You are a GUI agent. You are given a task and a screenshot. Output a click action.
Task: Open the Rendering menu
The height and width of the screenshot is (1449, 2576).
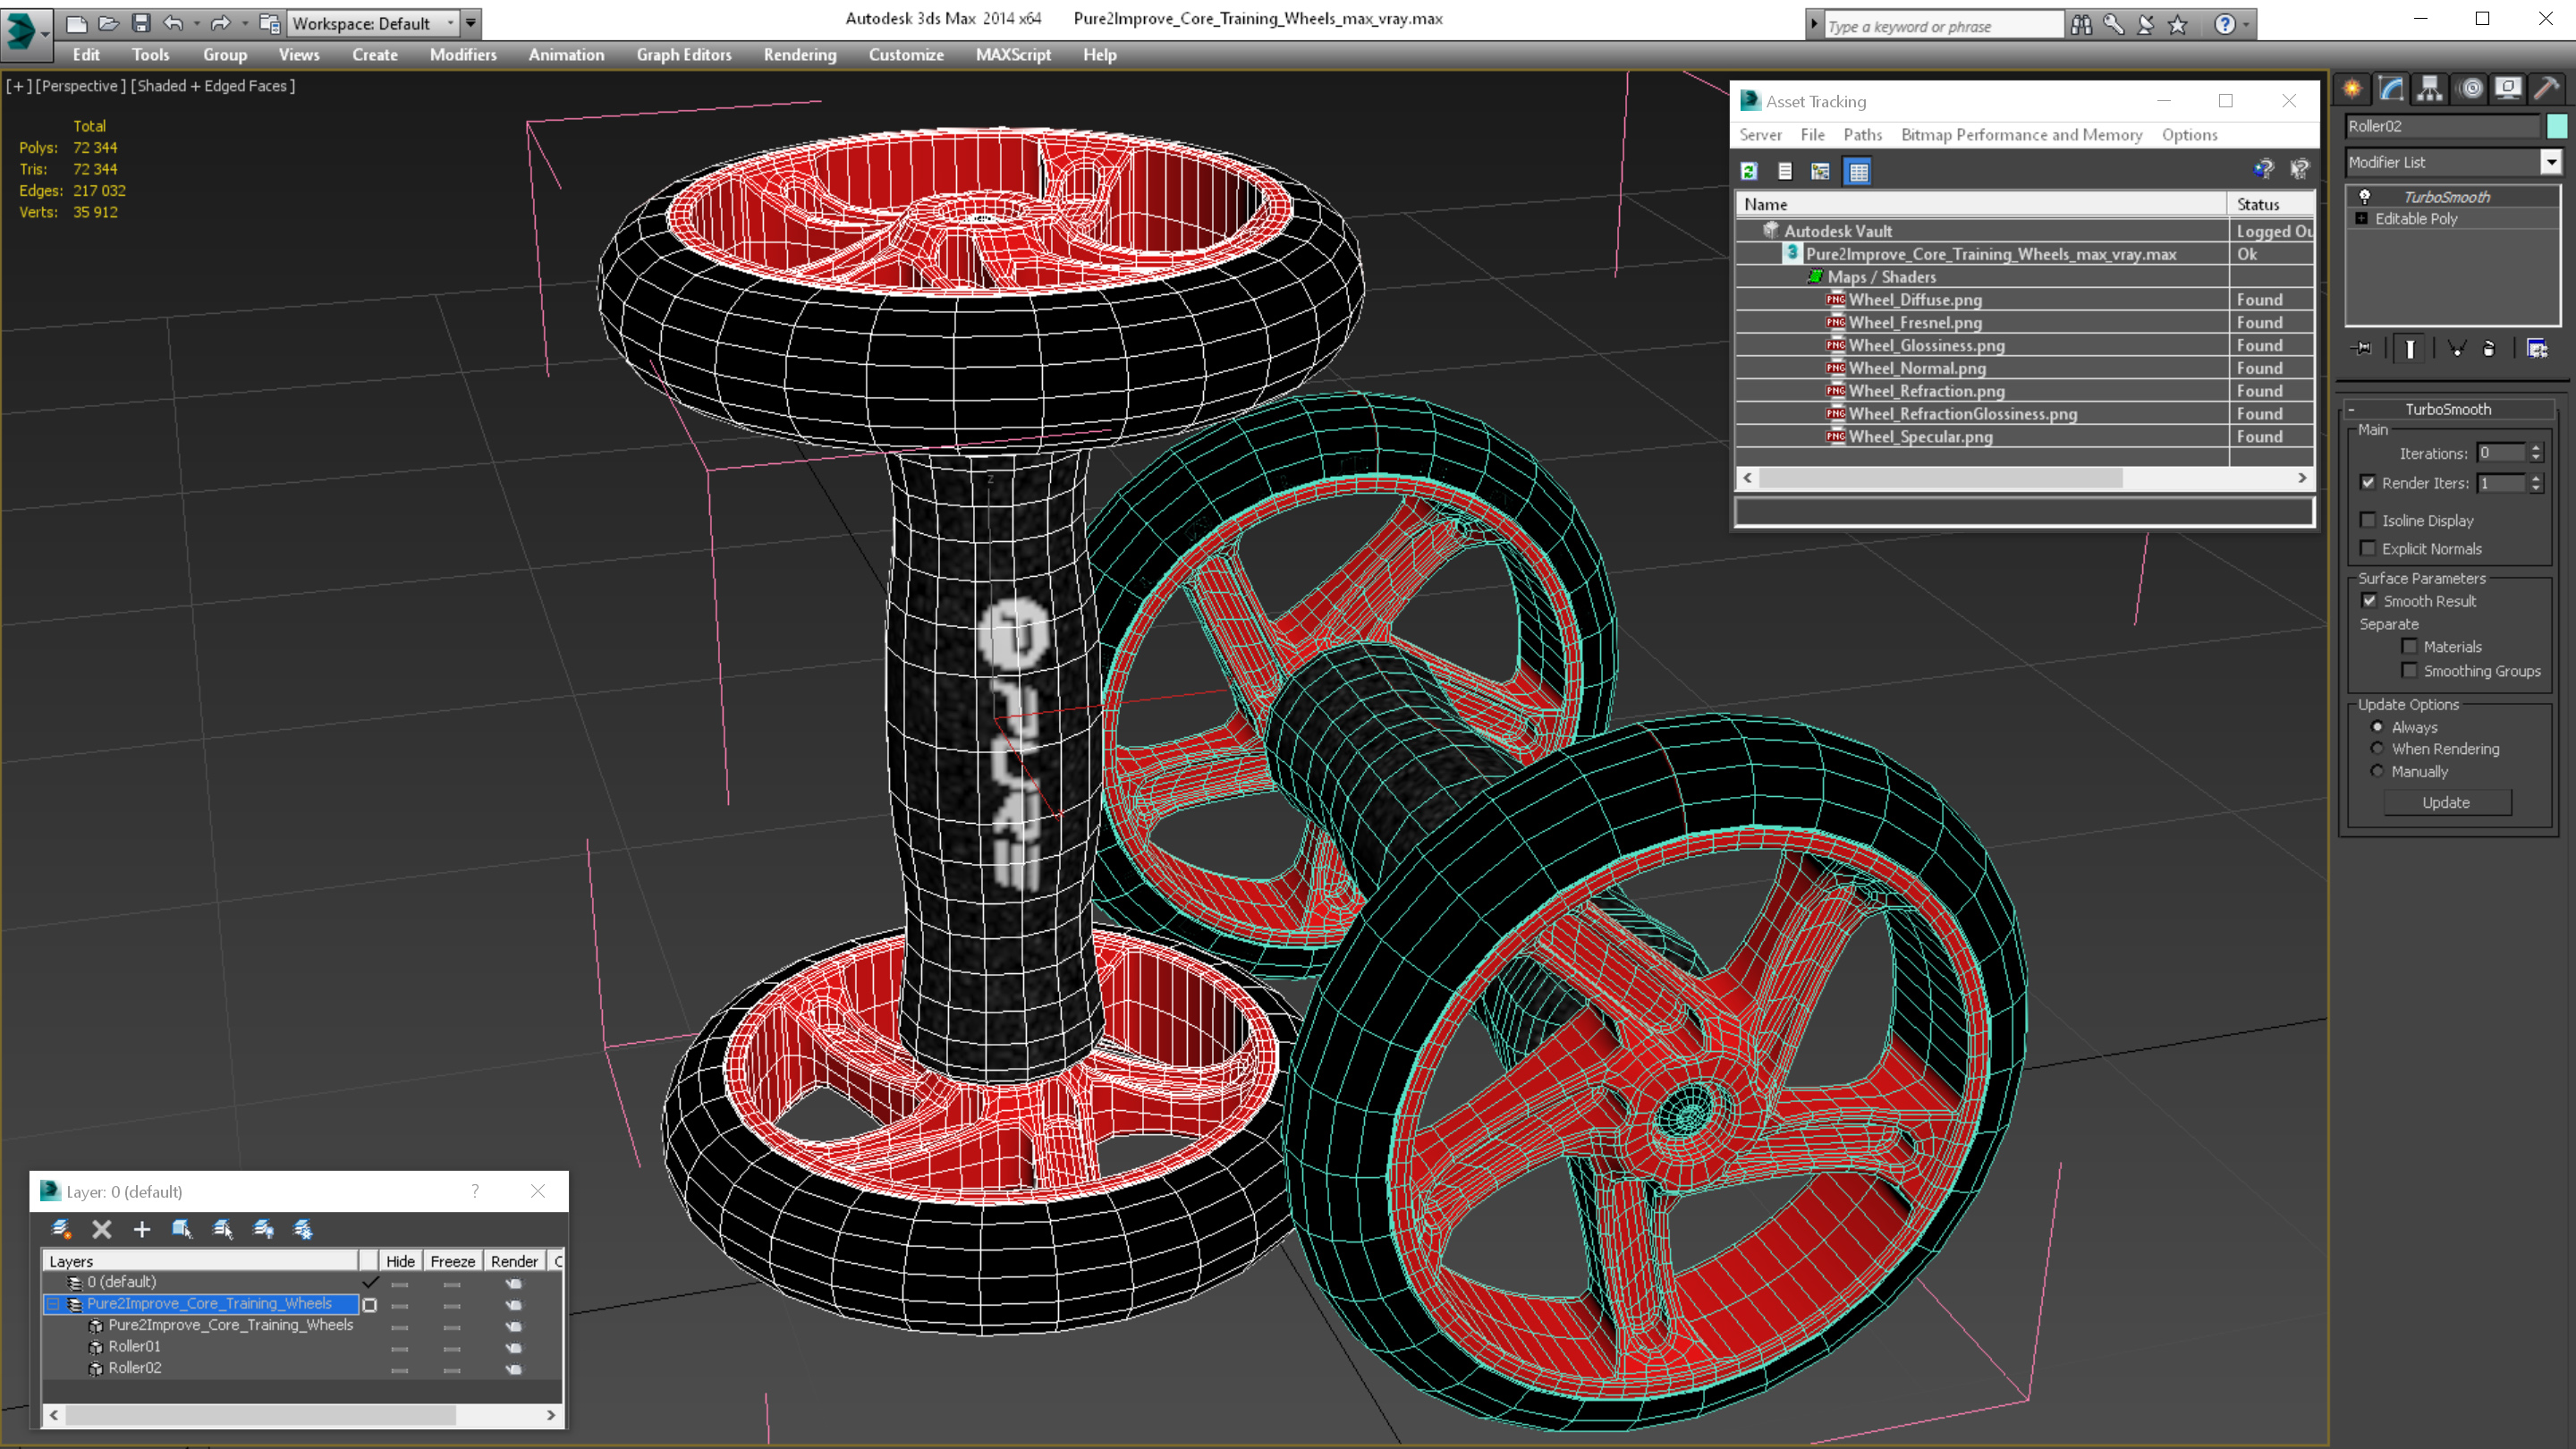(800, 55)
